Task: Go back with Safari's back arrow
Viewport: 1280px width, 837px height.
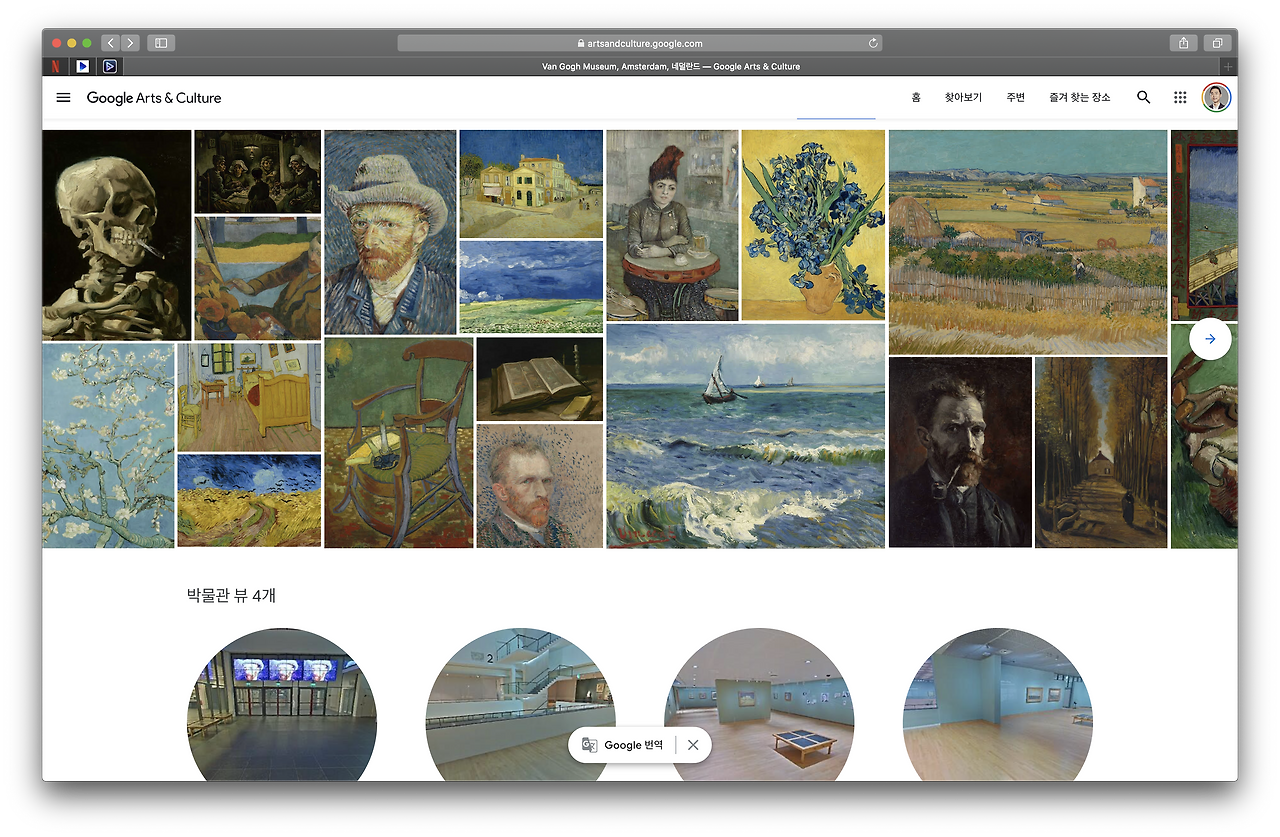Action: pyautogui.click(x=110, y=43)
